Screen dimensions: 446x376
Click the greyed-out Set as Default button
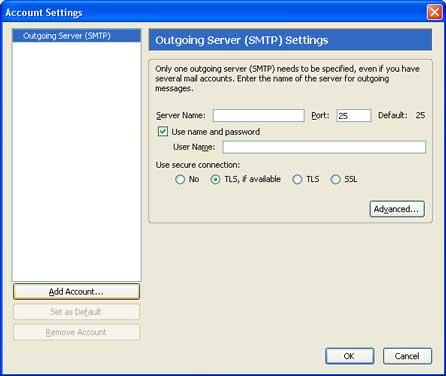coord(76,312)
